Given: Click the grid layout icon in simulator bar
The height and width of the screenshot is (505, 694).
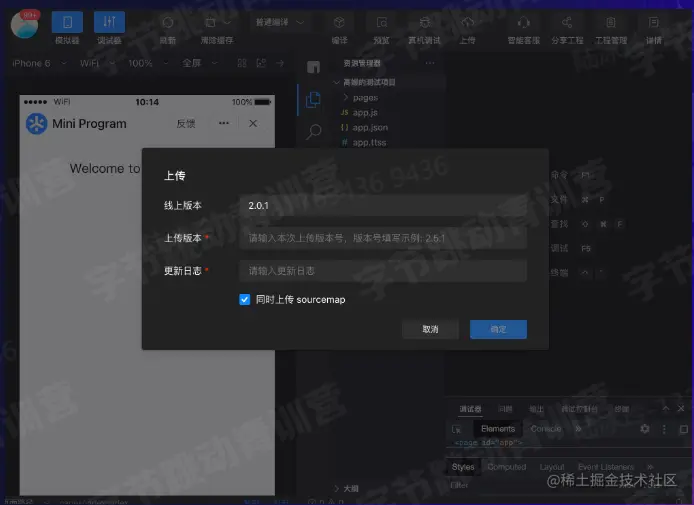Looking at the screenshot, I should point(242,63).
